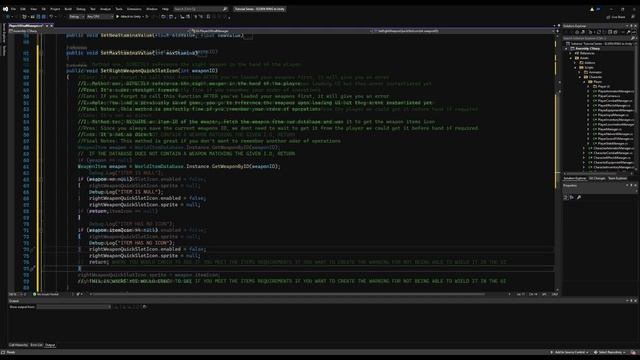Click Add to Source Control in status bar
The height and width of the screenshot is (360, 640).
pos(570,352)
